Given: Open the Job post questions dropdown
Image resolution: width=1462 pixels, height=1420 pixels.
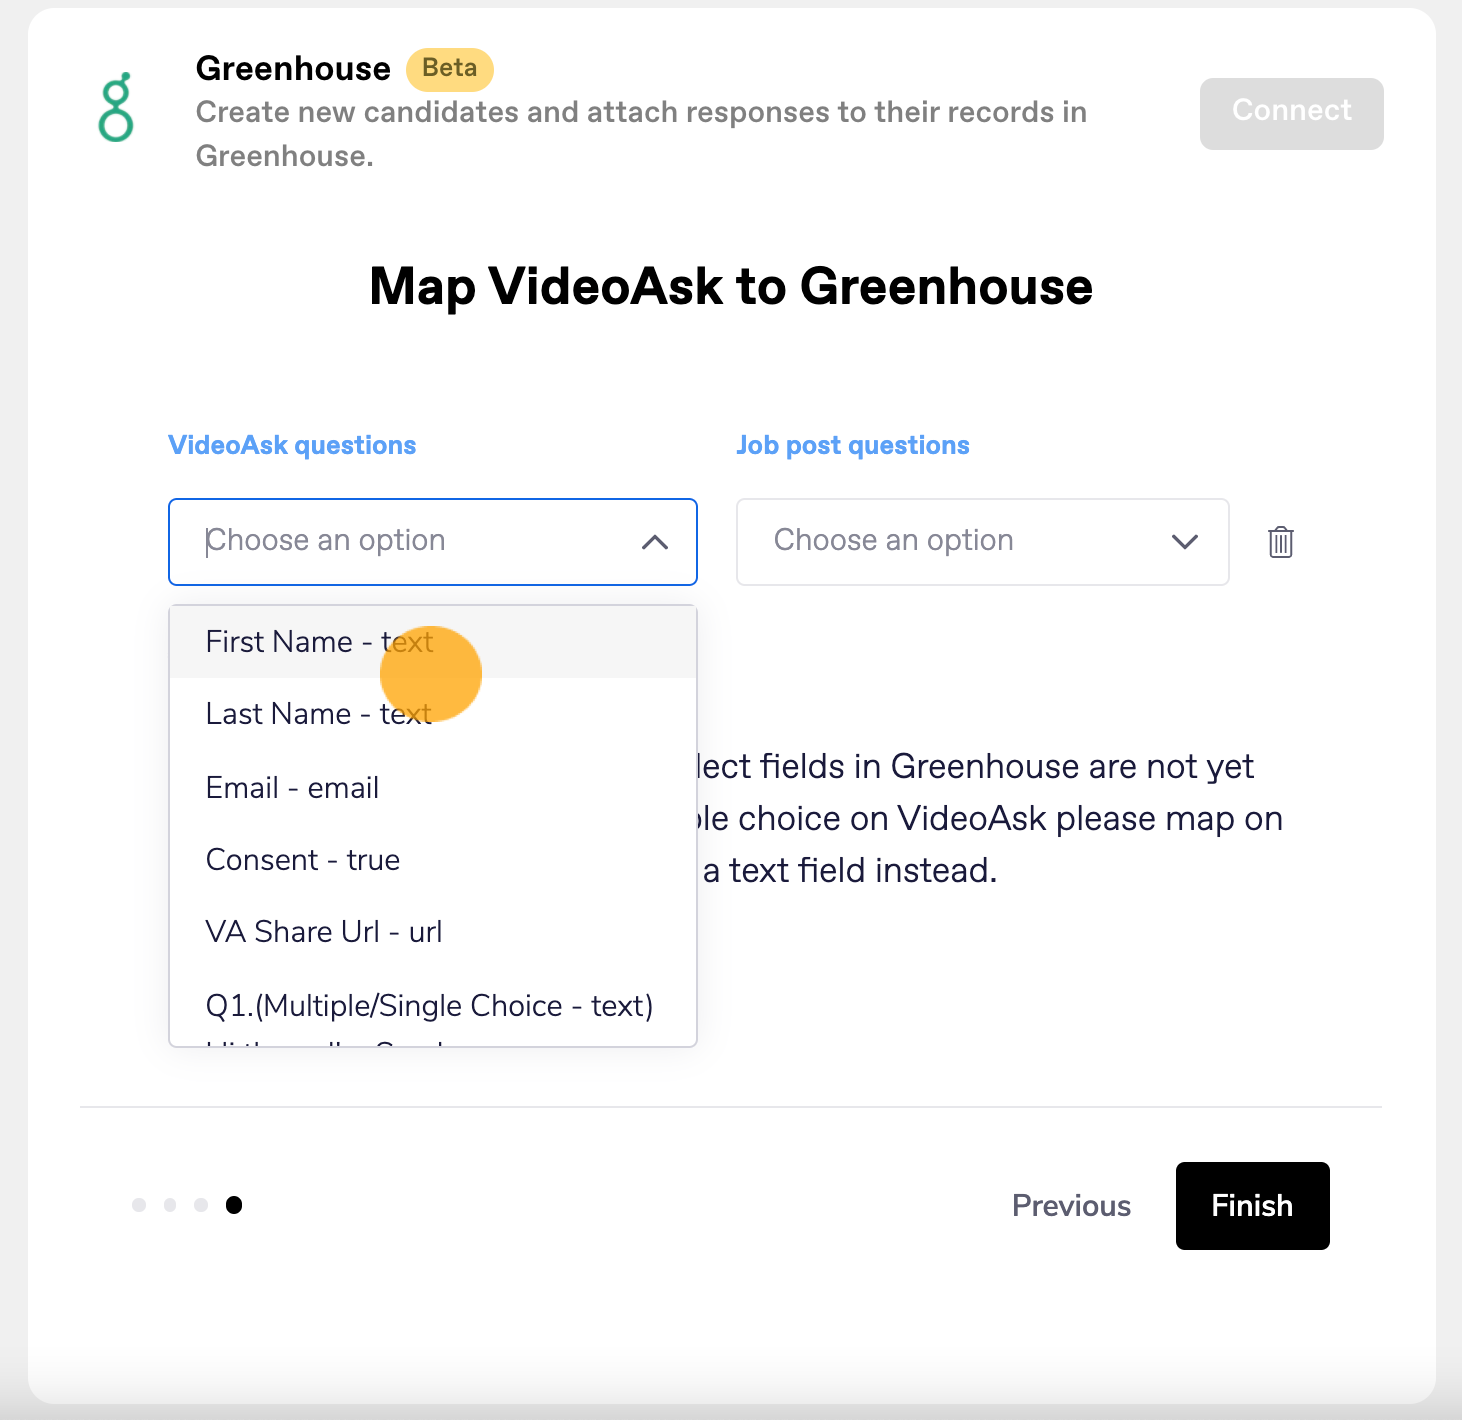Looking at the screenshot, I should point(982,542).
